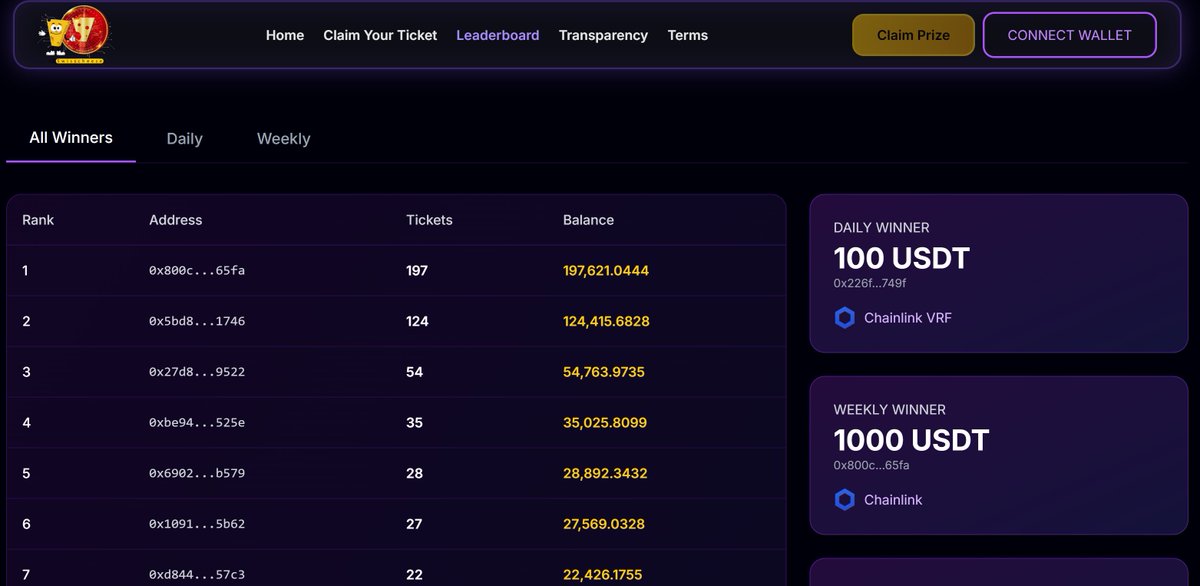The width and height of the screenshot is (1200, 586).
Task: Select the All Winners tab
Action: [71, 138]
